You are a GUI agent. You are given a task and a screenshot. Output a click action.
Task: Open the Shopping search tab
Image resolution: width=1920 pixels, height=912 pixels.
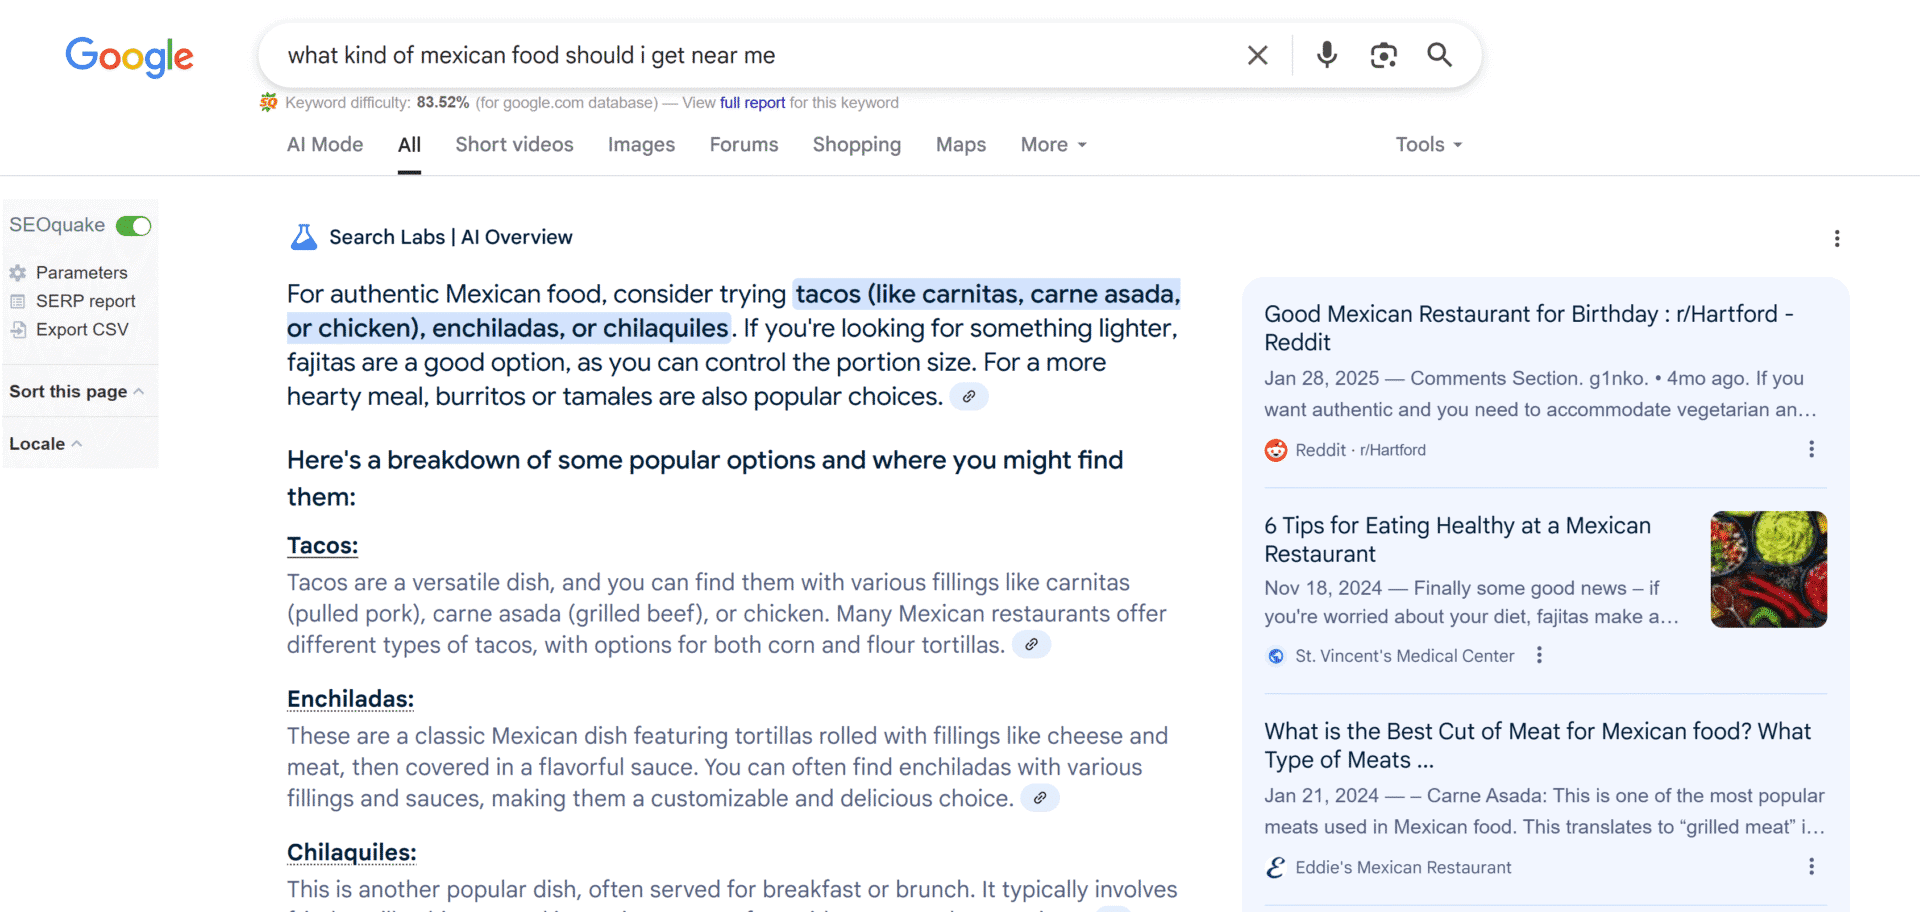(857, 145)
